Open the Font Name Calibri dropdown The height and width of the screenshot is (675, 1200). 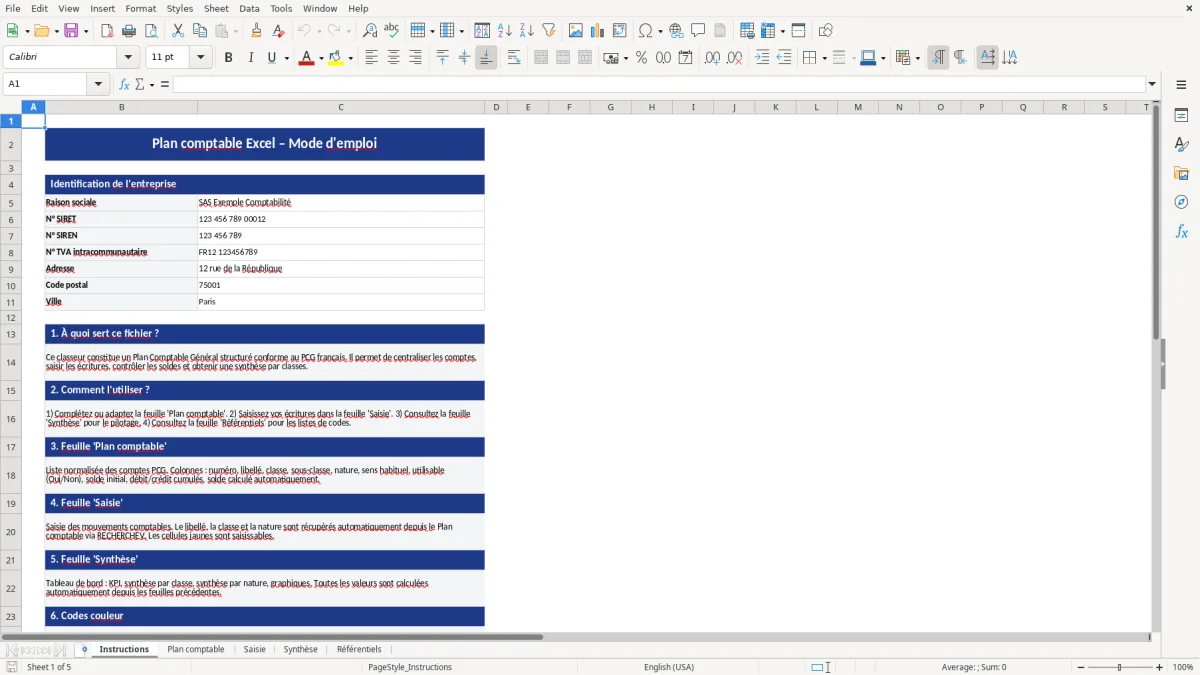click(x=128, y=58)
